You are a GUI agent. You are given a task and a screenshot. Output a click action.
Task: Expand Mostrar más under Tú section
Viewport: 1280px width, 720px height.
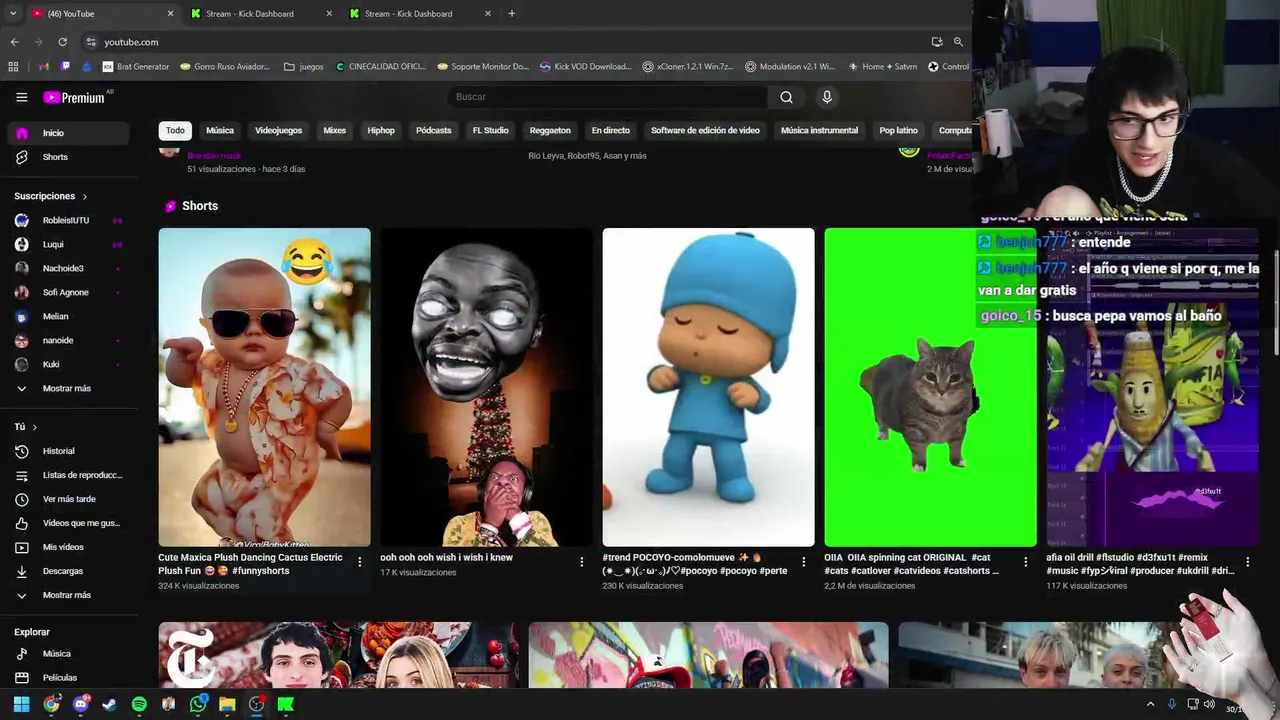click(68, 595)
